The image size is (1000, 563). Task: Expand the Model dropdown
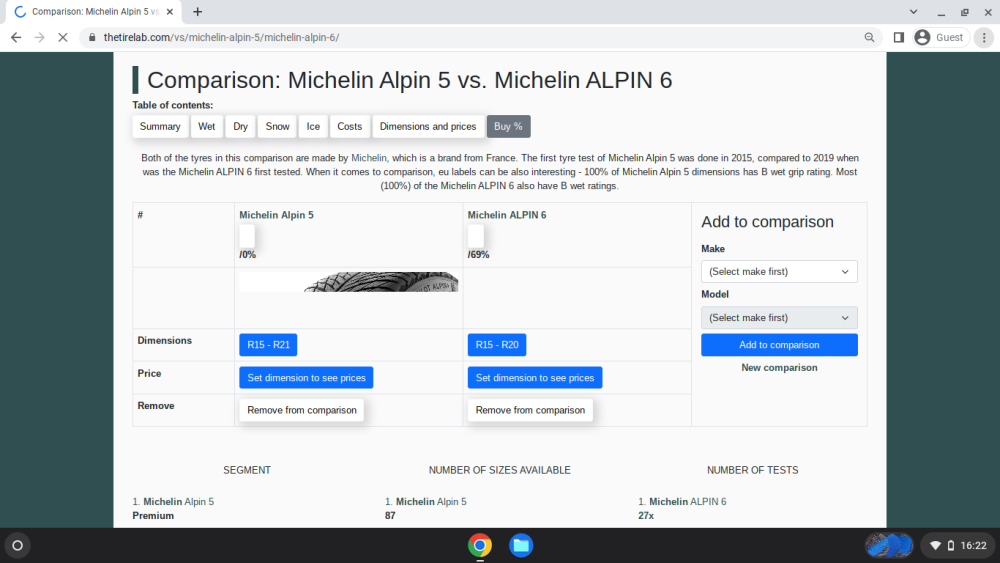tap(779, 318)
